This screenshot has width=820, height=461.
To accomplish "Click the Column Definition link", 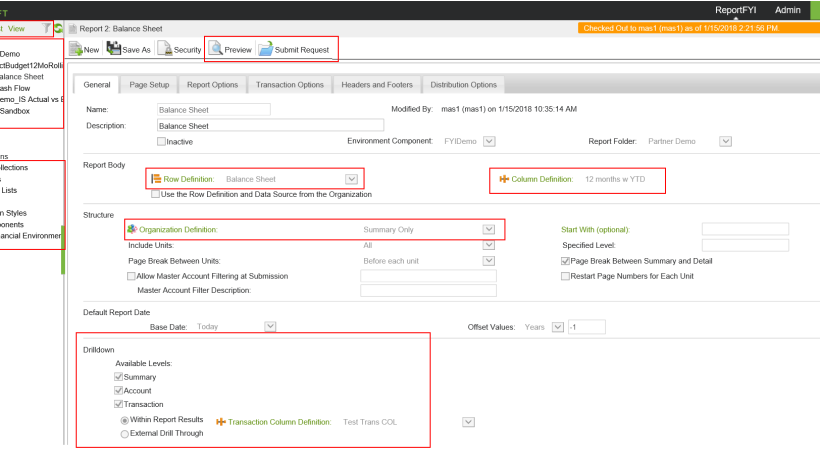I will pyautogui.click(x=542, y=179).
